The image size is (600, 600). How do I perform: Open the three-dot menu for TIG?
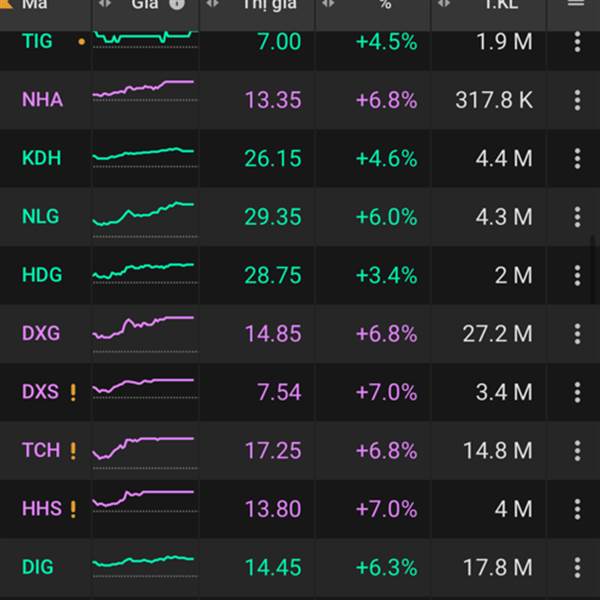point(577,42)
